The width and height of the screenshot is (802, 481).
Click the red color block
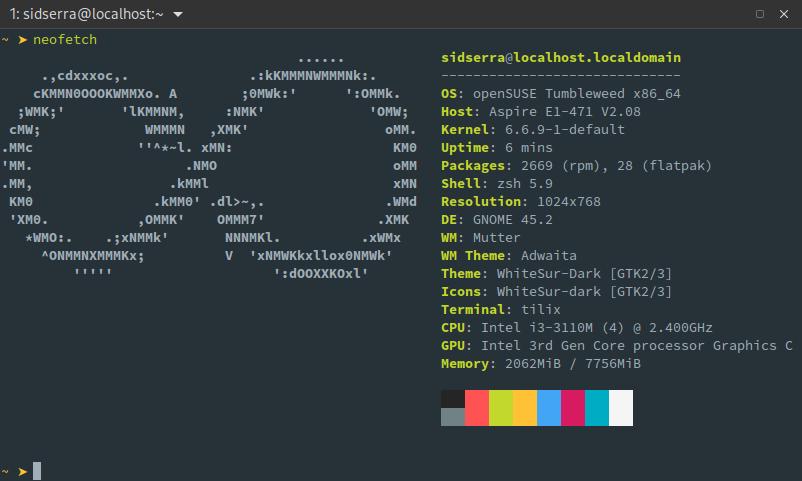tap(477, 408)
